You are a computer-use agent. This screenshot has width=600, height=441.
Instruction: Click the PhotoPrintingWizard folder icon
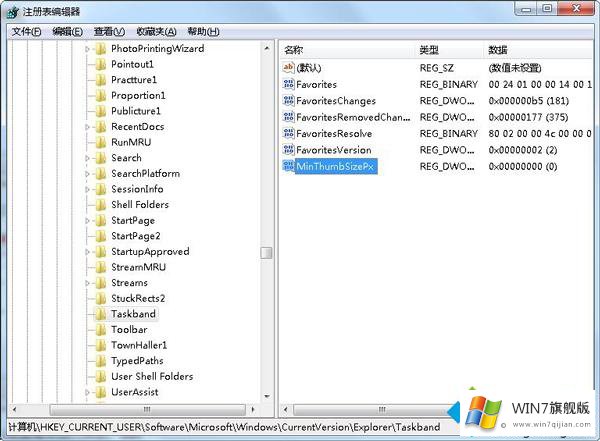pyautogui.click(x=101, y=49)
